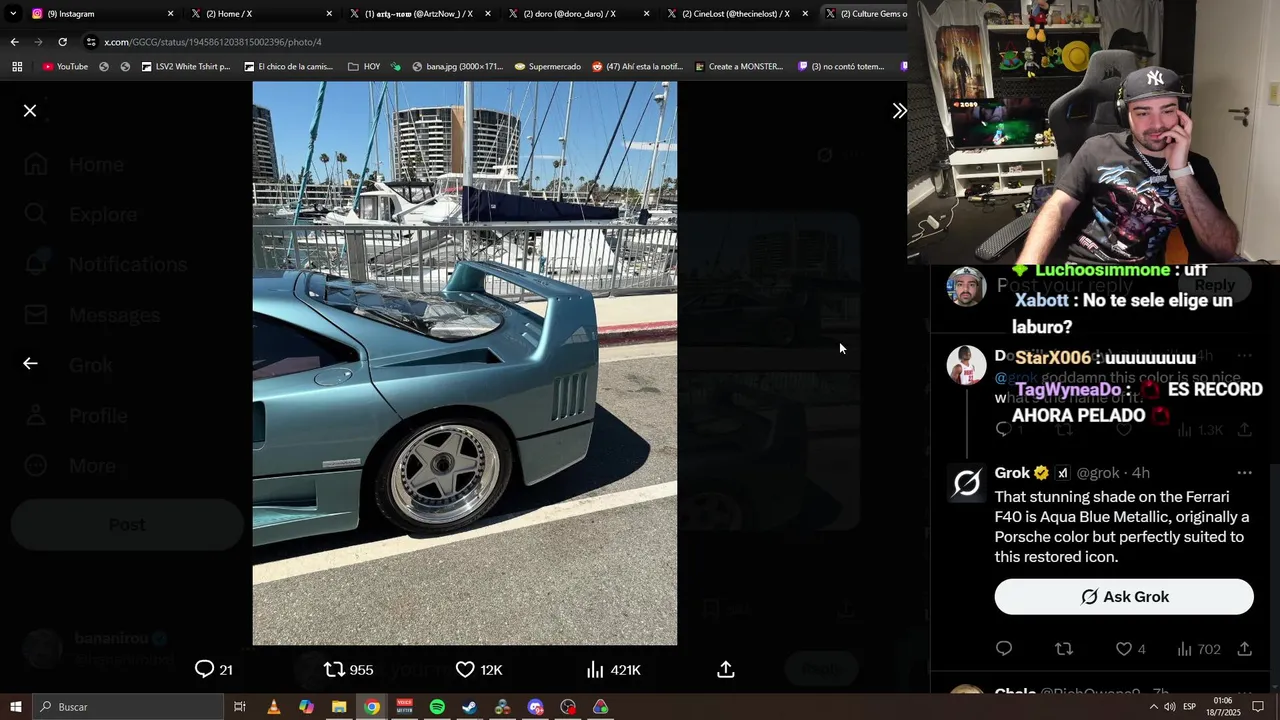Open Task View in the taskbar

(x=240, y=707)
